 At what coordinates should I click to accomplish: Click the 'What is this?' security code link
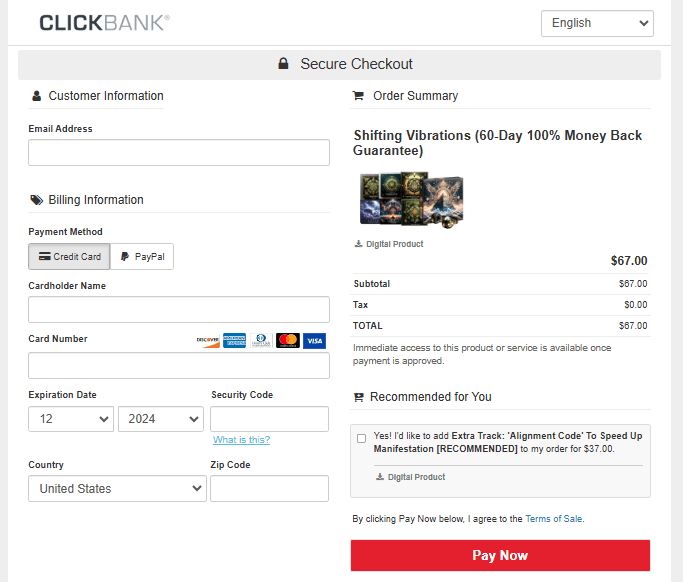pos(241,440)
